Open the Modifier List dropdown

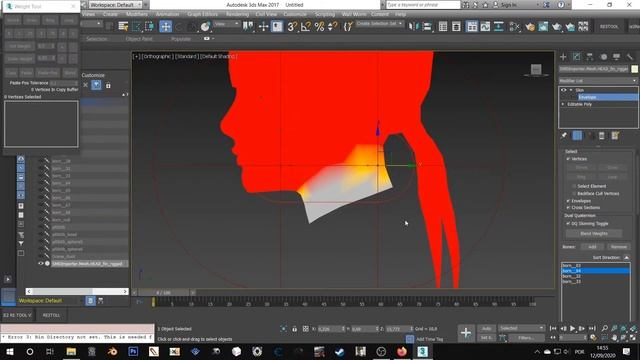coord(598,81)
